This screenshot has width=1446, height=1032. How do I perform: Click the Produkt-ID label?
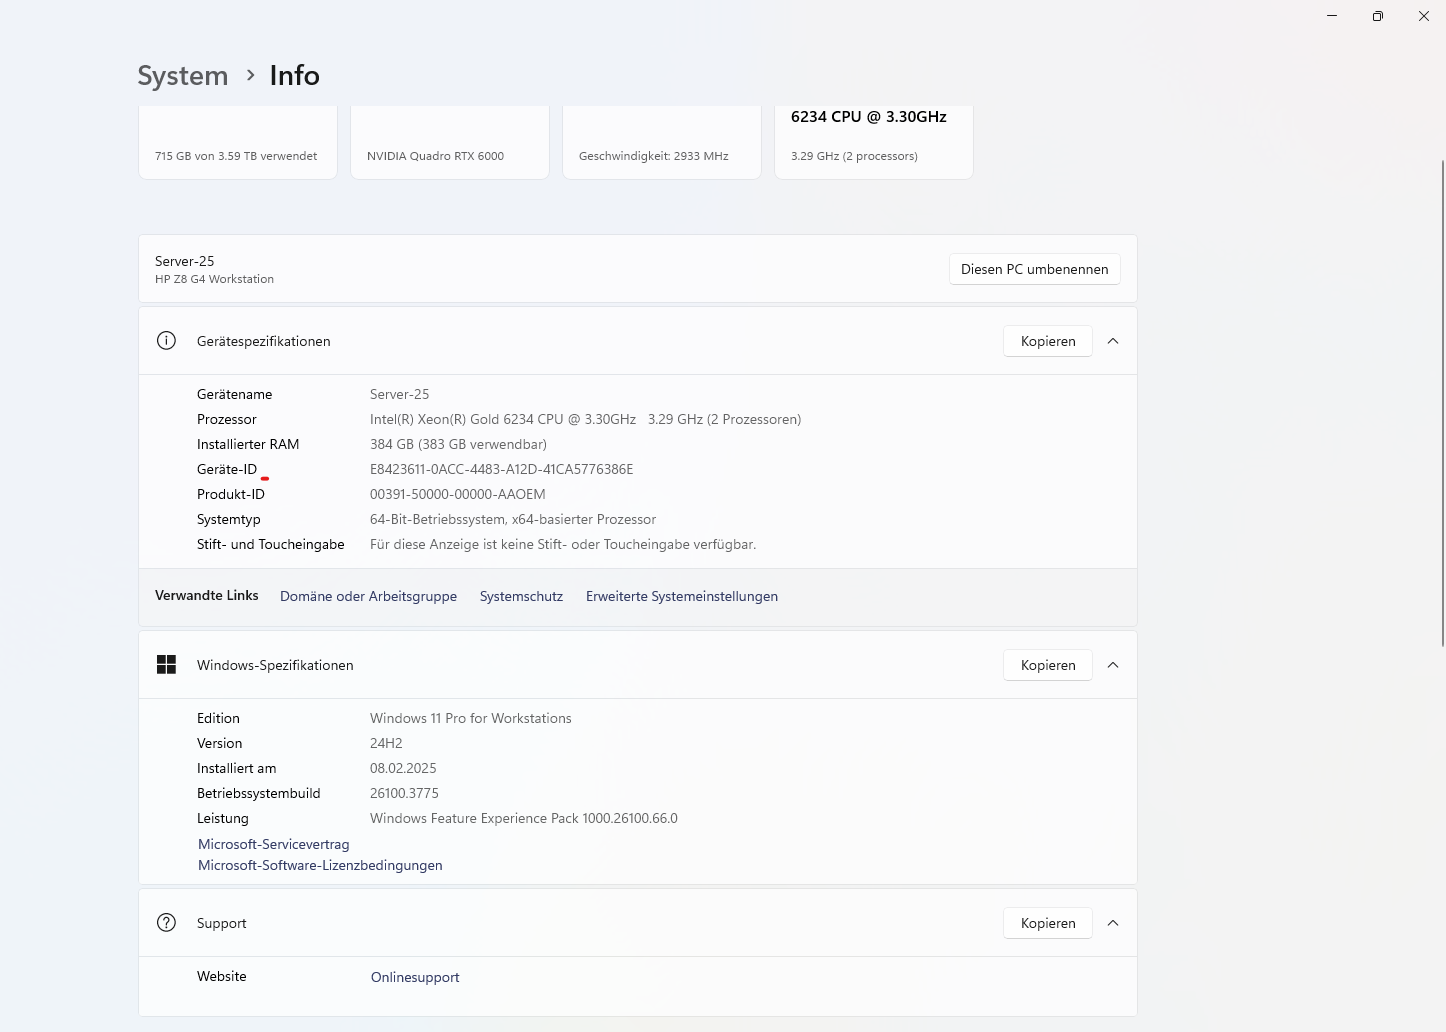click(x=231, y=494)
